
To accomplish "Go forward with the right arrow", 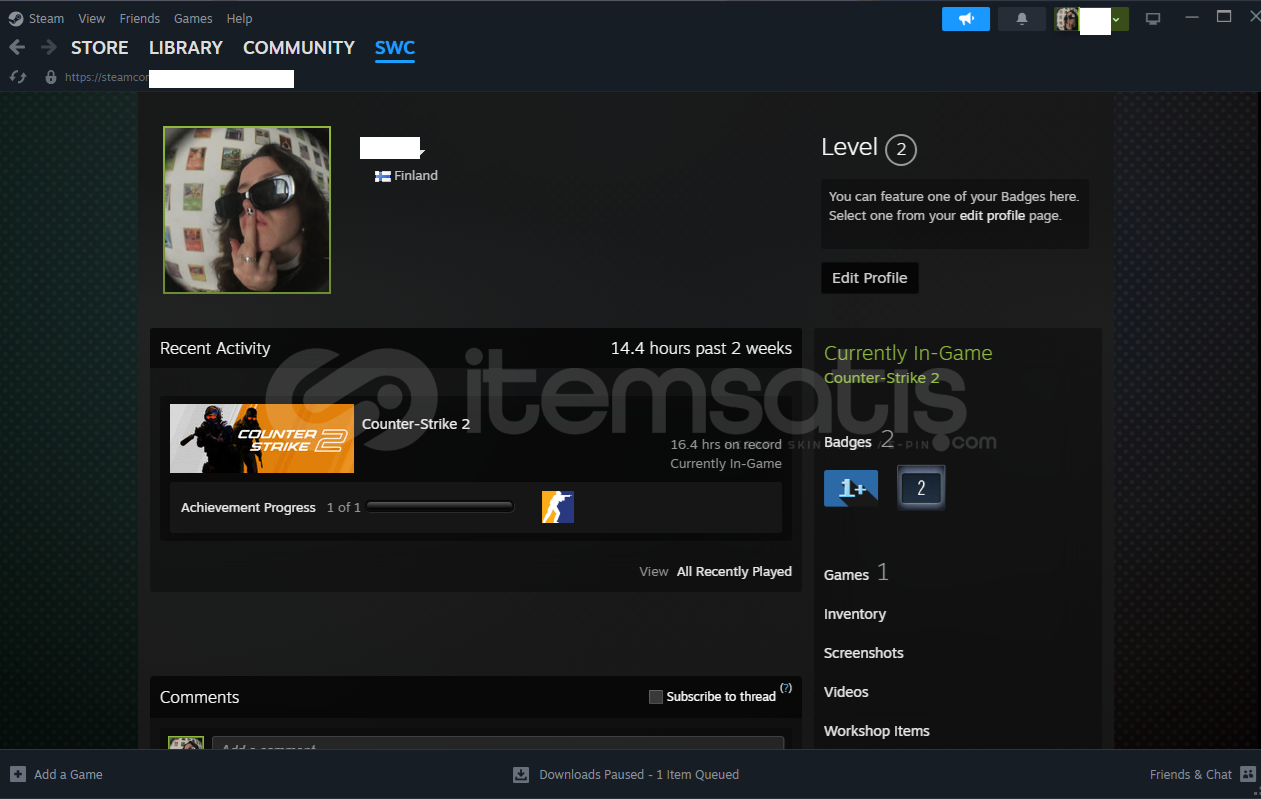I will point(48,47).
